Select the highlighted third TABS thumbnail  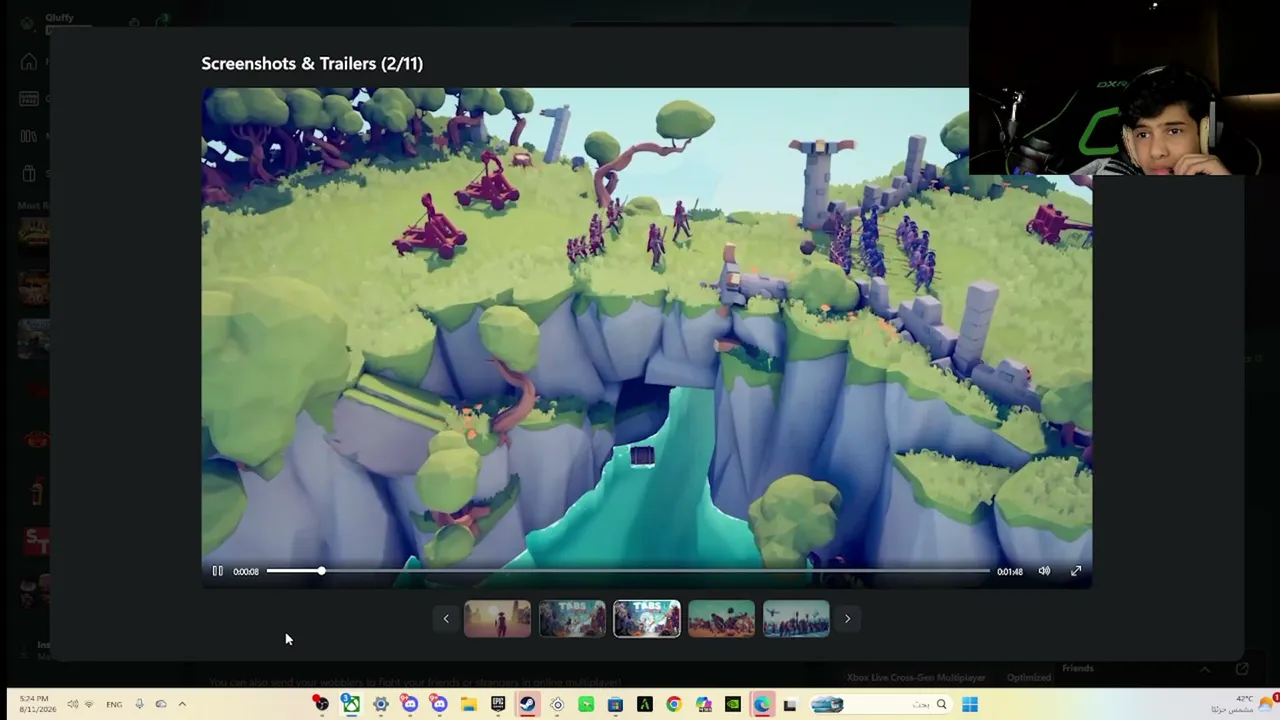pos(647,619)
